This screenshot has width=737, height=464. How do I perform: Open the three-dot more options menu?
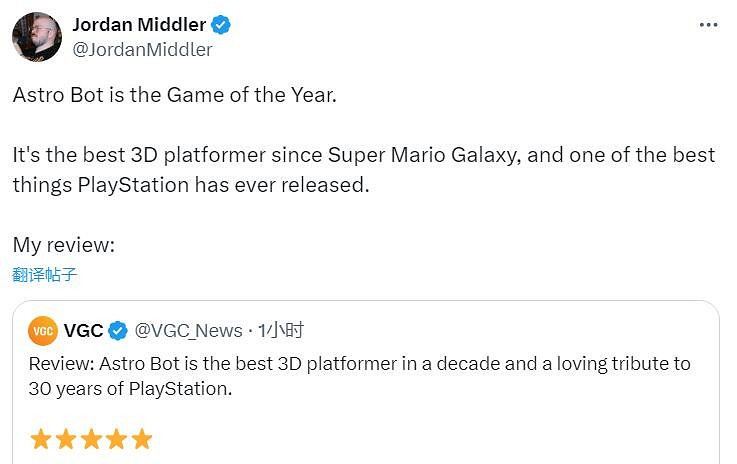point(708,24)
